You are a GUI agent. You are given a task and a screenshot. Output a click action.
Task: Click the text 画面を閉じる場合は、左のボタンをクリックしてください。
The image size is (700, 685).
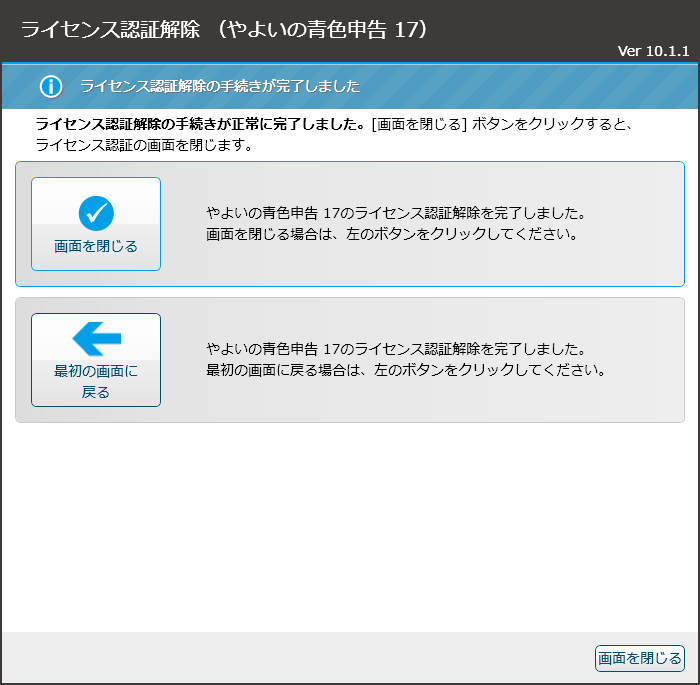coord(392,234)
